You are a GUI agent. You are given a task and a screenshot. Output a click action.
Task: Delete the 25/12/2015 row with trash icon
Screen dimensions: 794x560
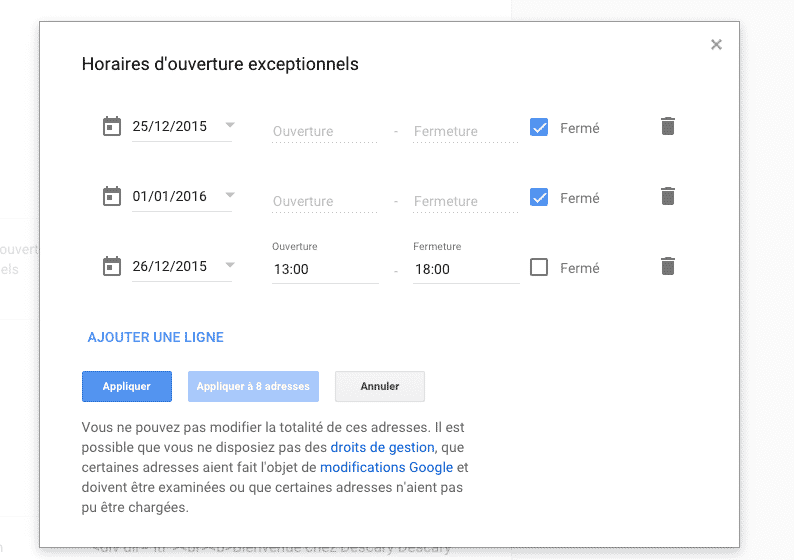pyautogui.click(x=668, y=126)
